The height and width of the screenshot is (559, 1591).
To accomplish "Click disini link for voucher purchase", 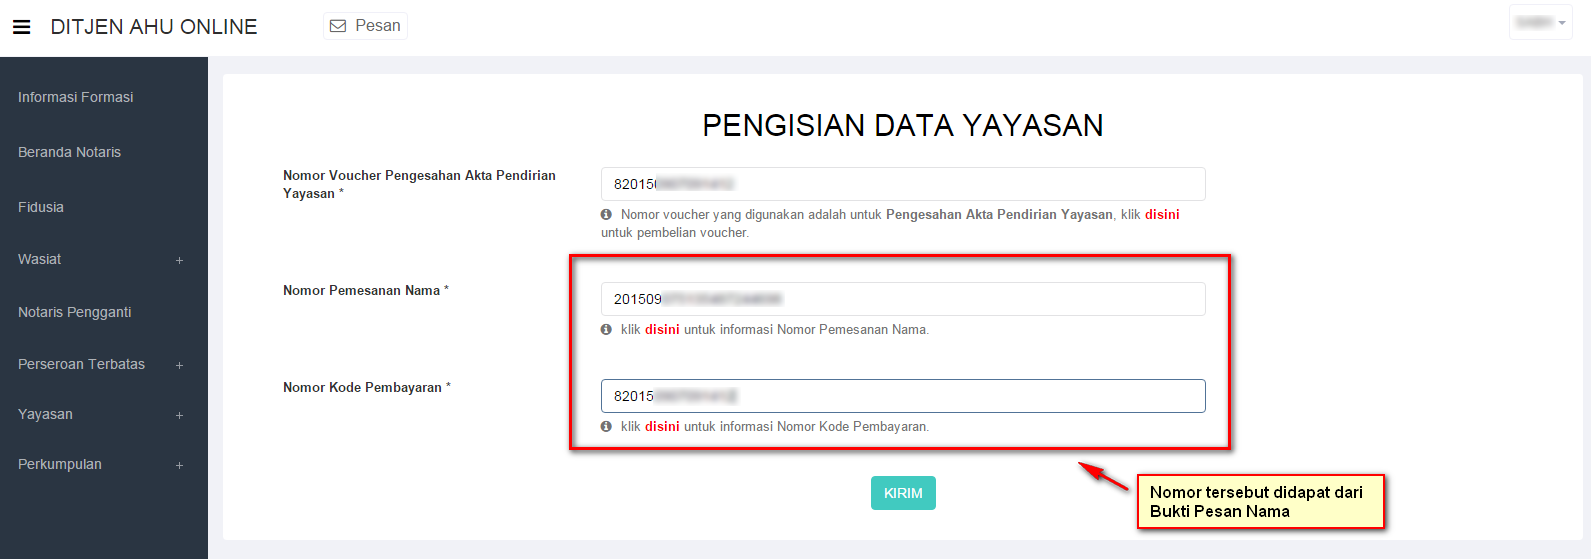I will click(x=1162, y=214).
